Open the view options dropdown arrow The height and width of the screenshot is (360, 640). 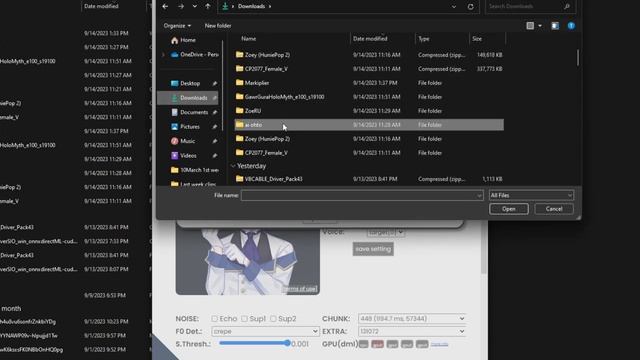(x=540, y=26)
